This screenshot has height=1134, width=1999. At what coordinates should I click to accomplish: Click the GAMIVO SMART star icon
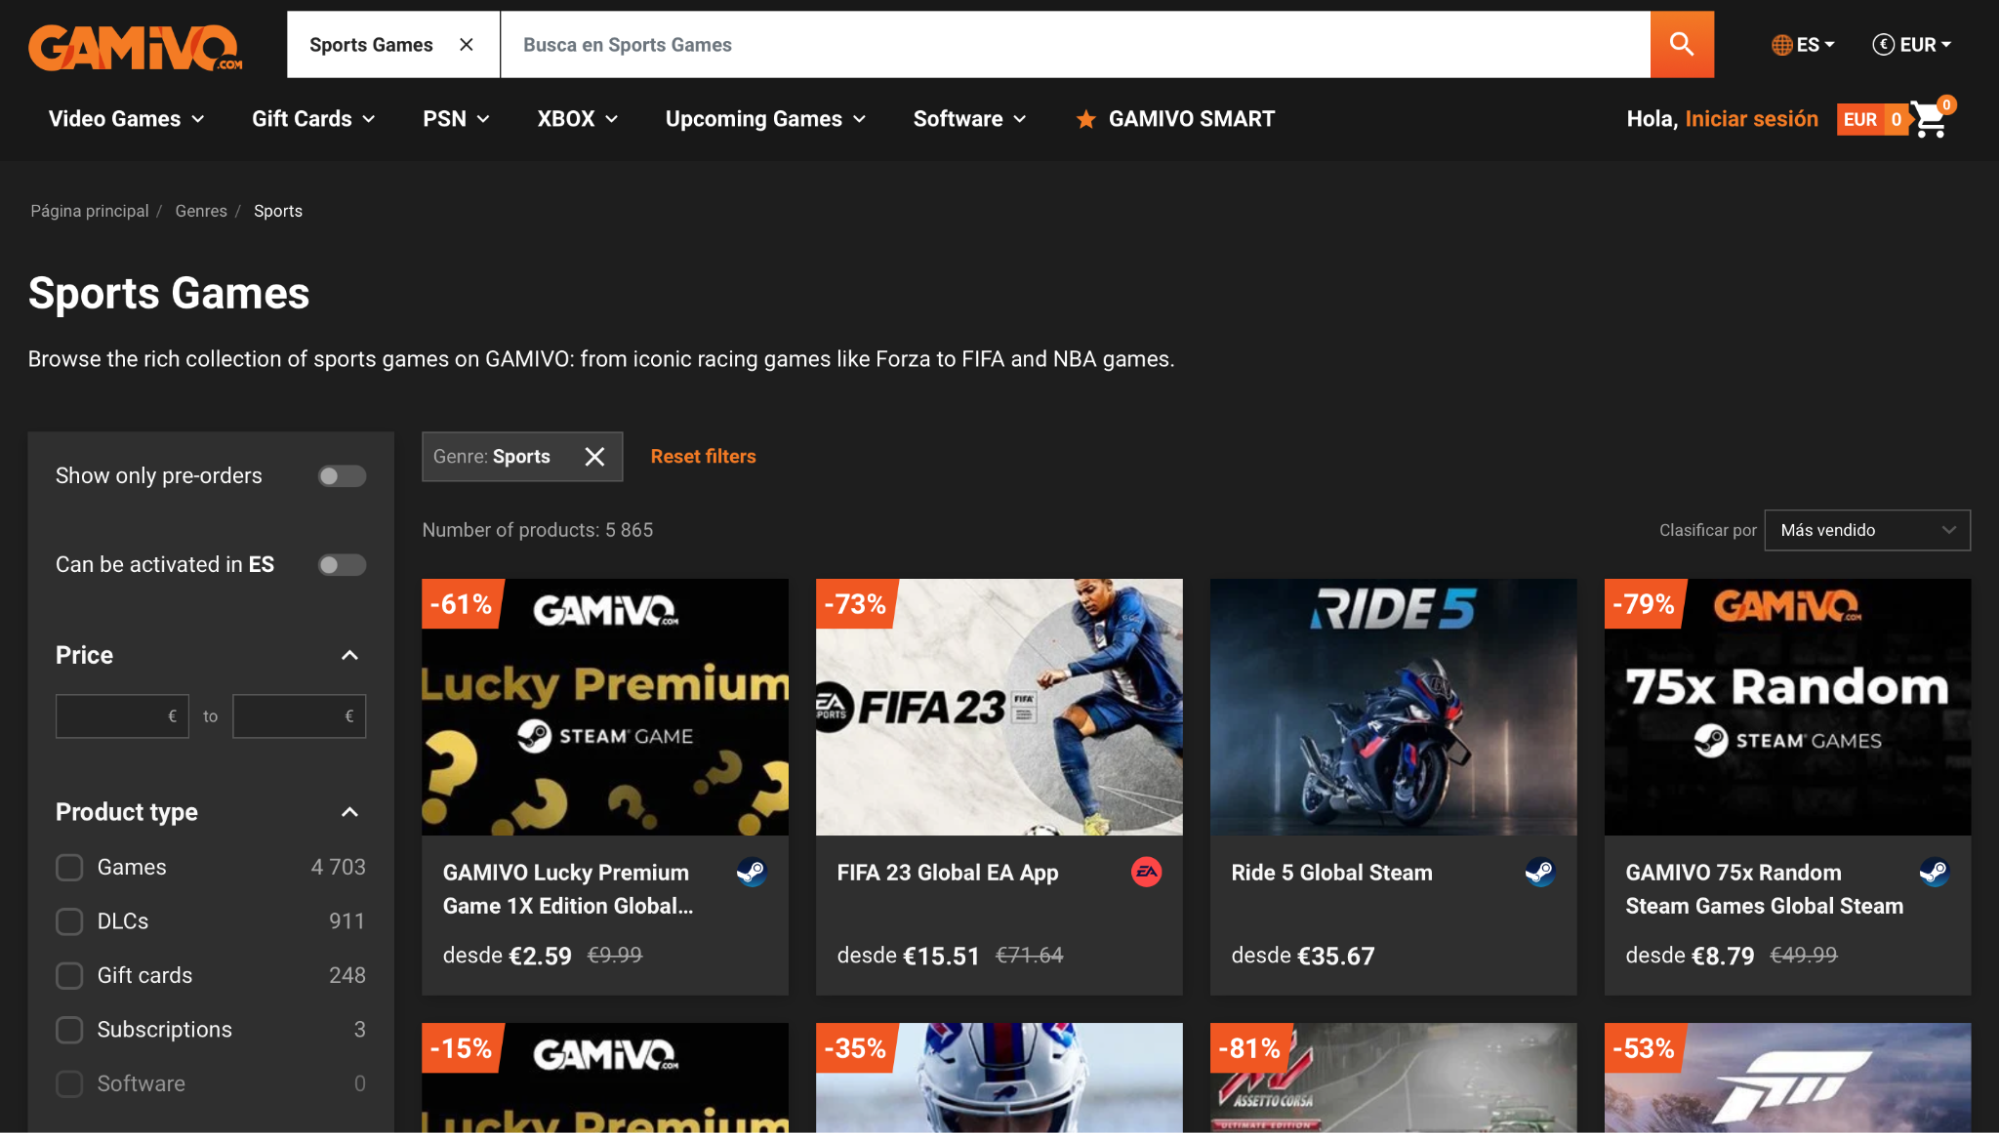pos(1085,119)
